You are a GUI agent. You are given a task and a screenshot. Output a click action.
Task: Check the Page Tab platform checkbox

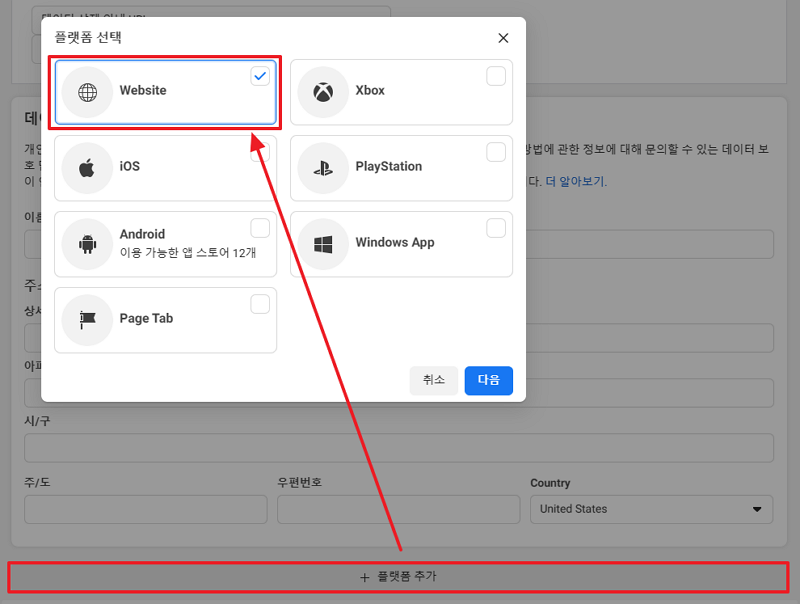point(260,304)
